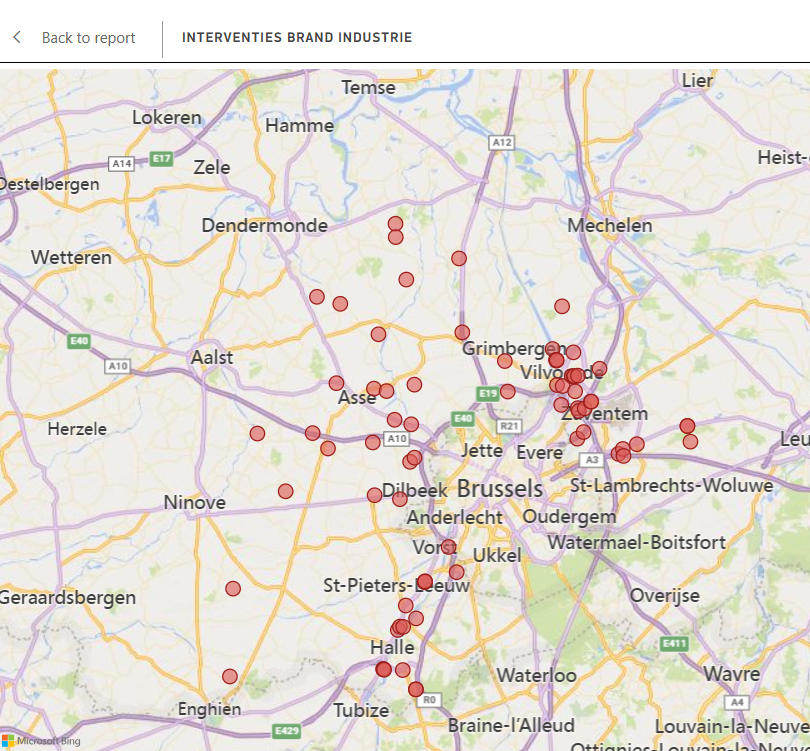Click the Herzele label
This screenshot has width=810, height=751.
coord(77,429)
